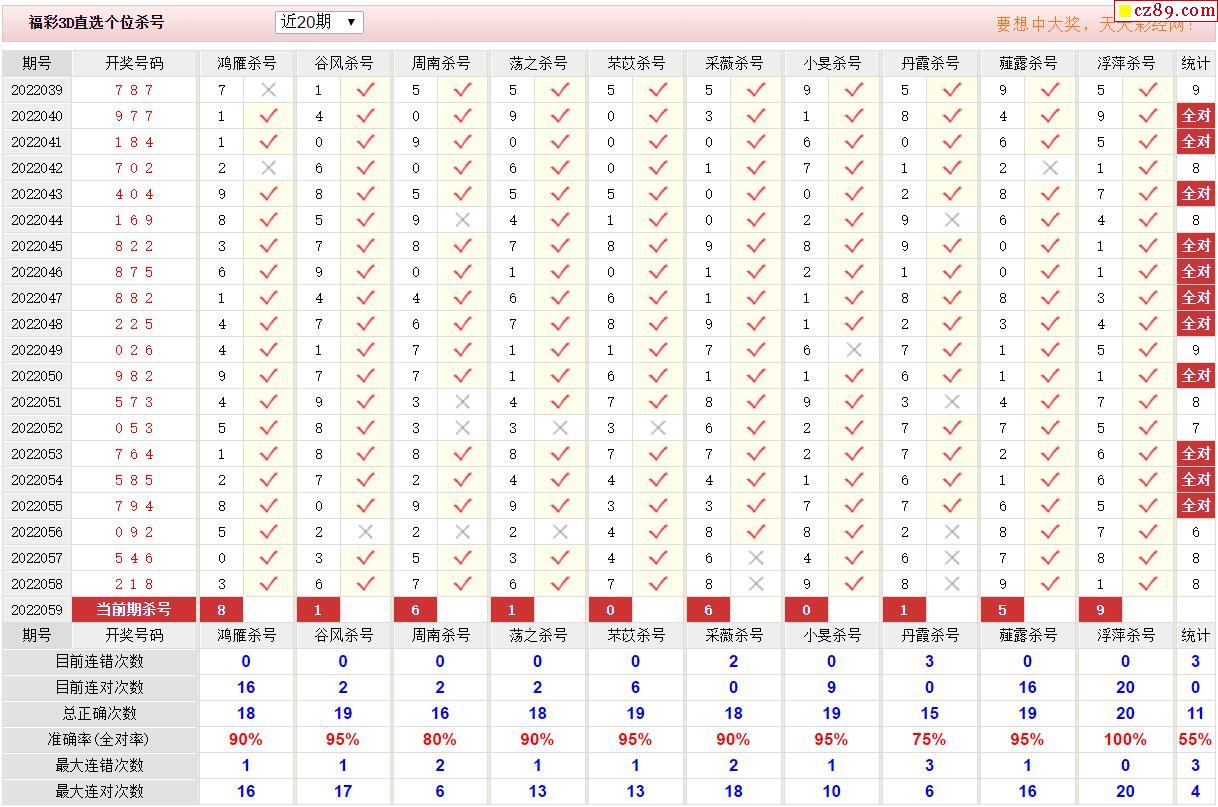Click the red check in 小旻 row 2022055
Image resolution: width=1218 pixels, height=807 pixels.
tap(854, 506)
